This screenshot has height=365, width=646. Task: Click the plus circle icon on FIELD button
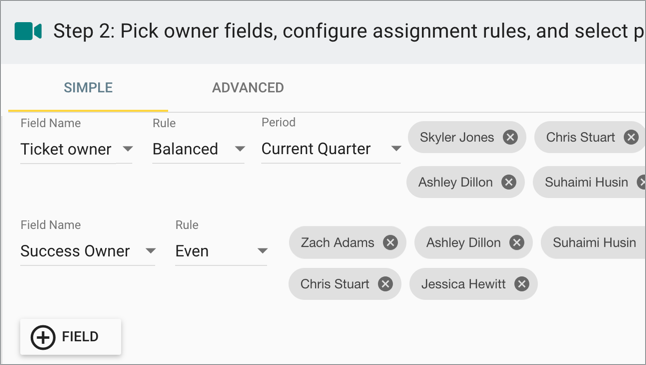43,337
